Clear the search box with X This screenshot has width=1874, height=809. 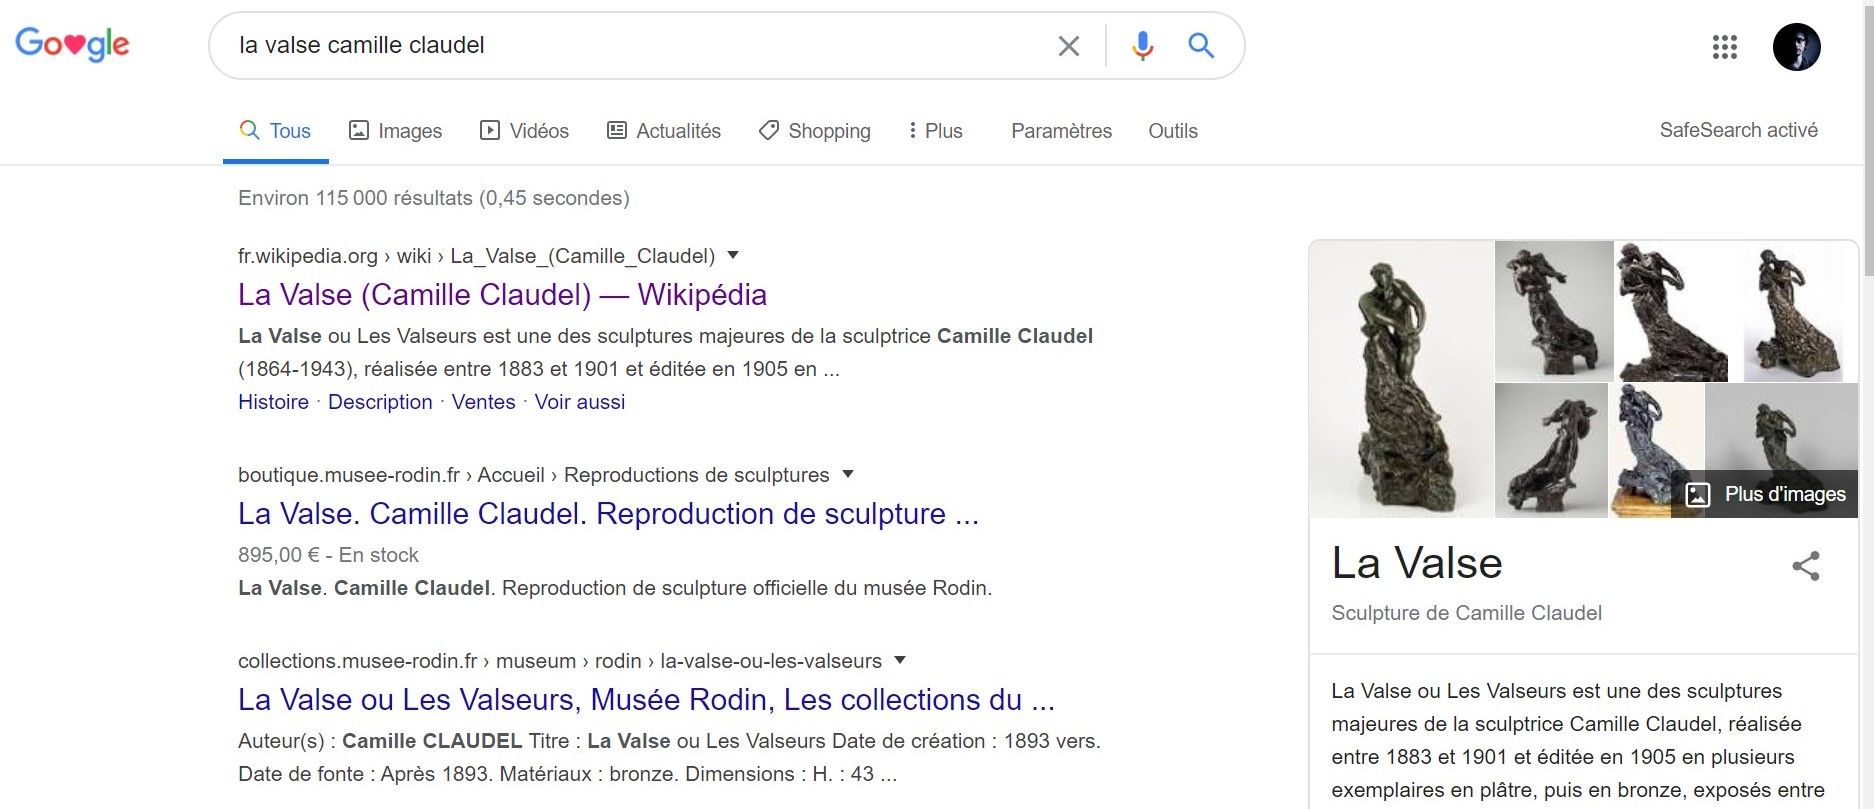point(1068,46)
